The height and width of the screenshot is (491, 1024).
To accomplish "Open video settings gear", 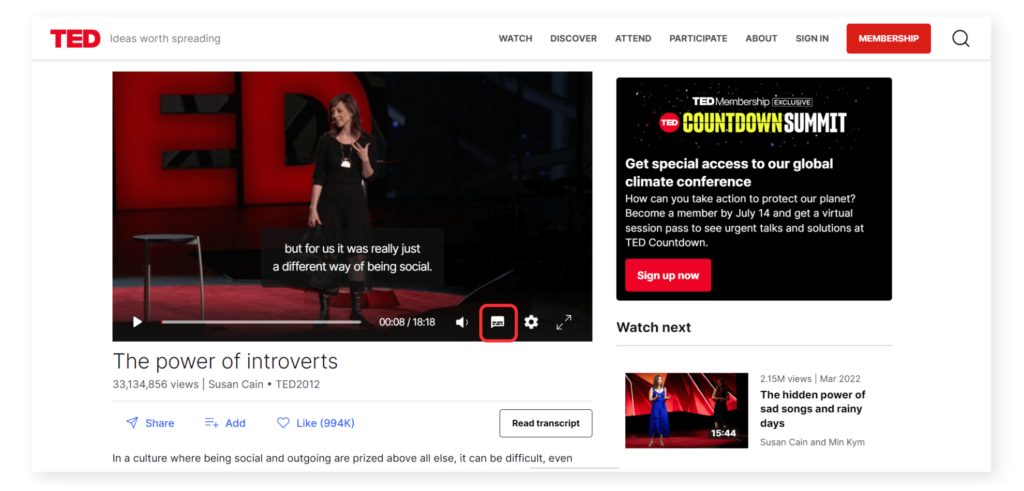I will (531, 322).
